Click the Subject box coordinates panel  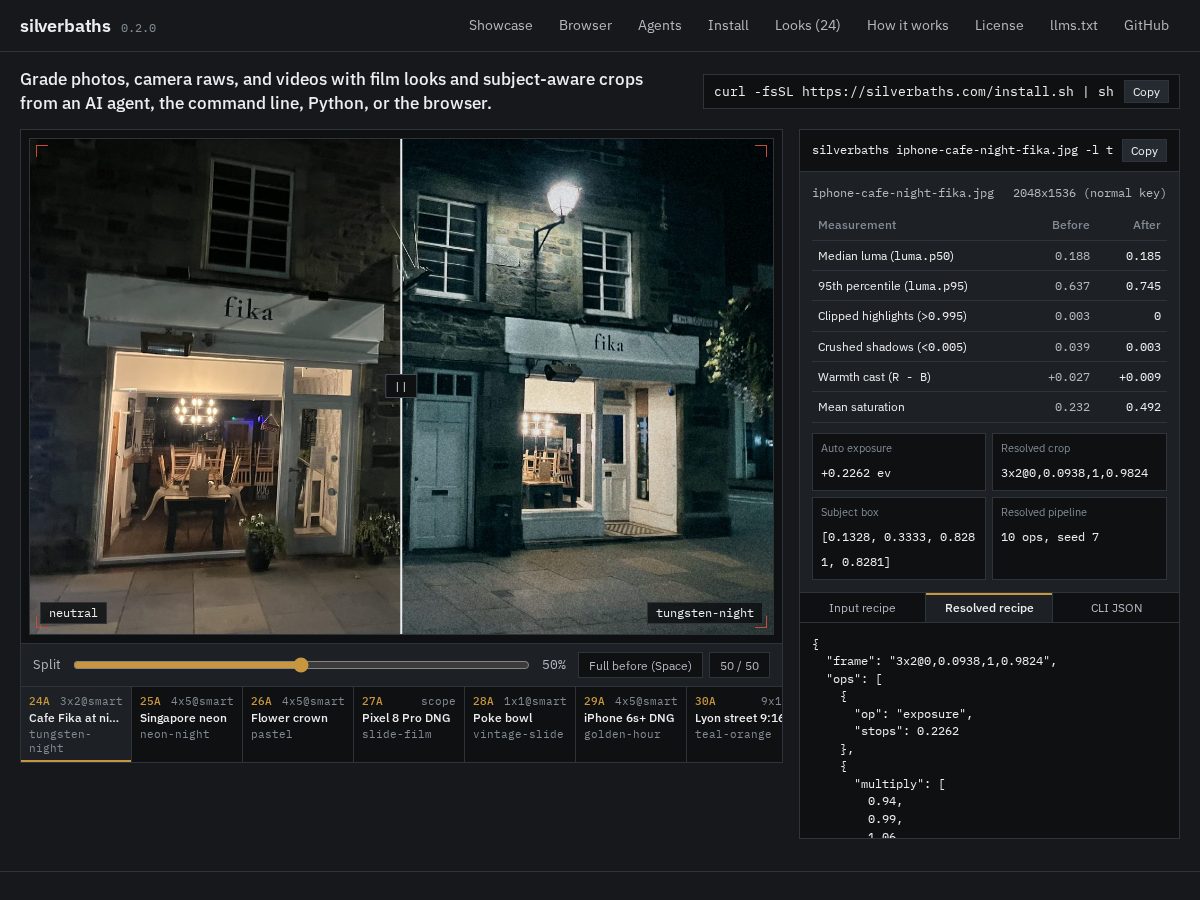pos(899,538)
